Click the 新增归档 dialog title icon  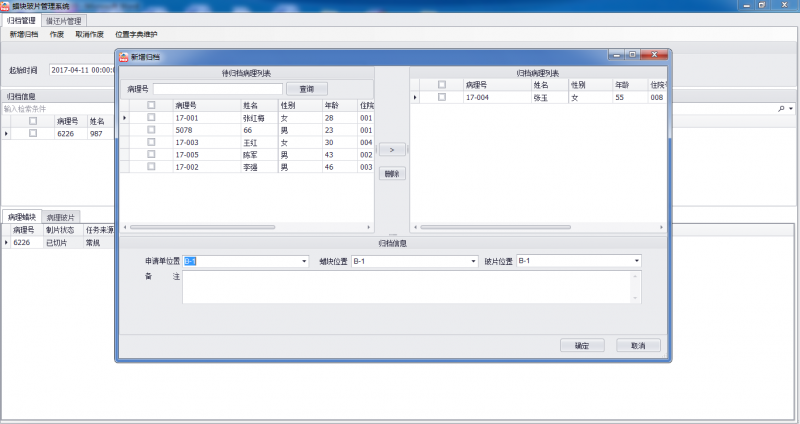click(x=125, y=57)
